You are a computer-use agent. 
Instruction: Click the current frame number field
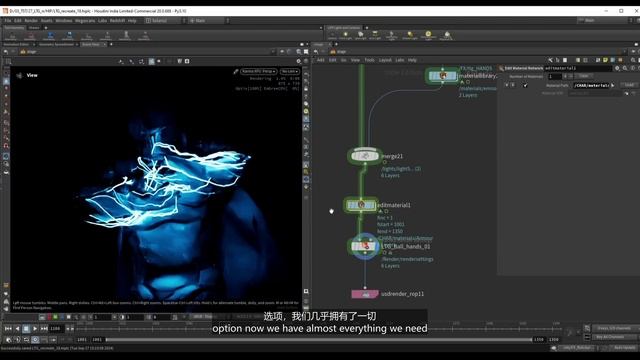pyautogui.click(x=56, y=328)
